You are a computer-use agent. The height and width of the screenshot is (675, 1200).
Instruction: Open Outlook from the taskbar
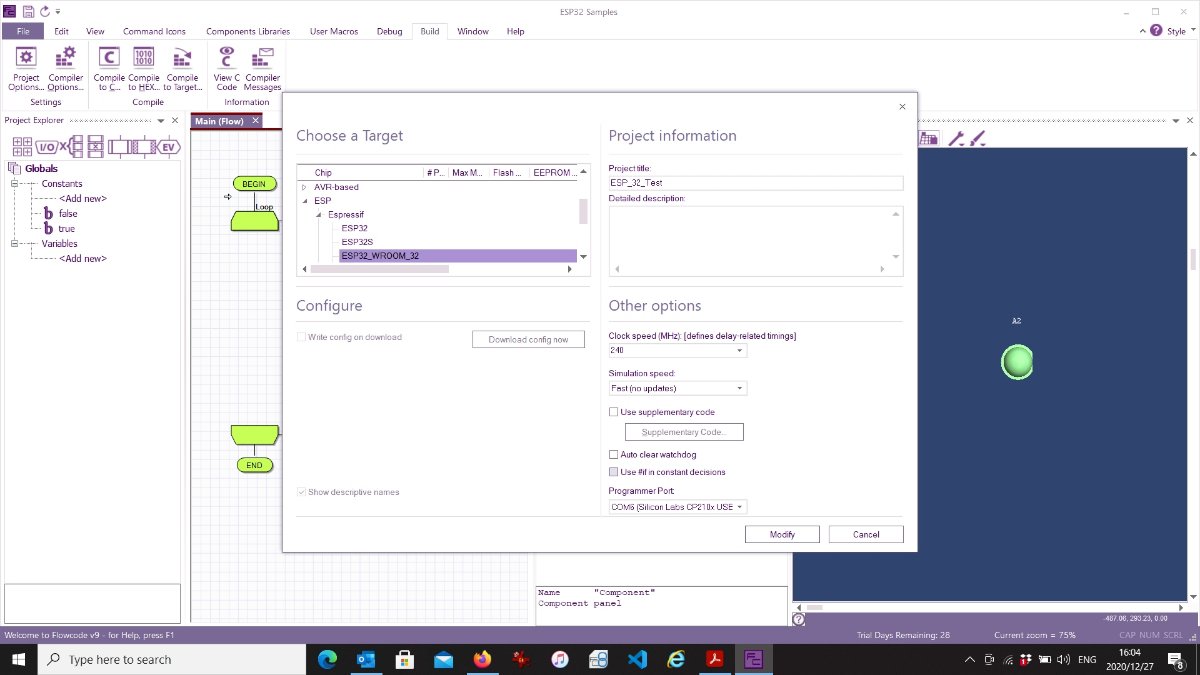point(366,659)
